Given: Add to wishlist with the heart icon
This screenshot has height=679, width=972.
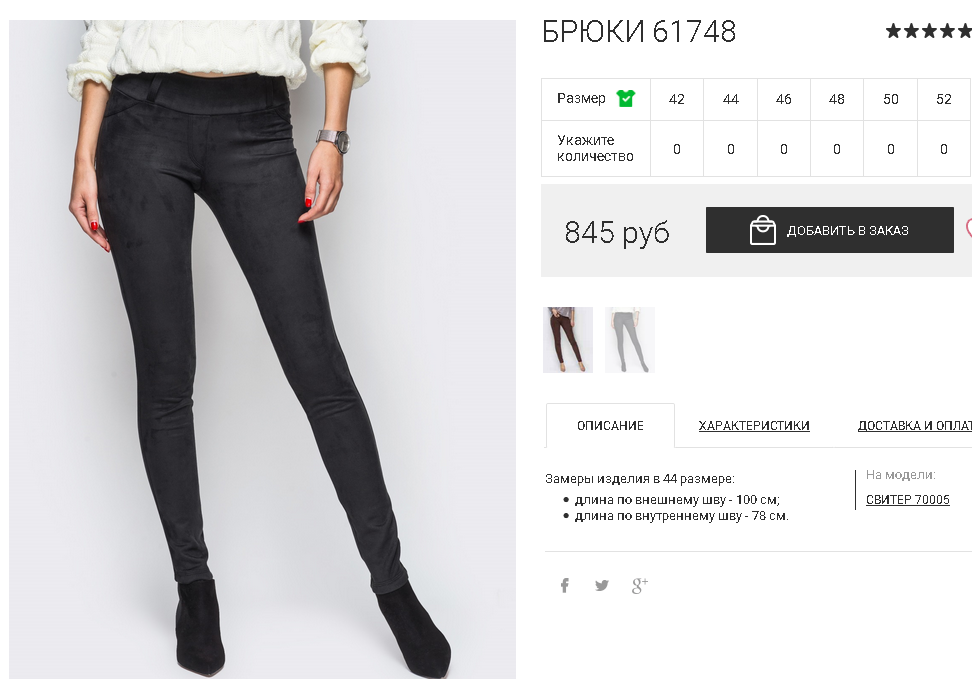Looking at the screenshot, I should (x=968, y=229).
